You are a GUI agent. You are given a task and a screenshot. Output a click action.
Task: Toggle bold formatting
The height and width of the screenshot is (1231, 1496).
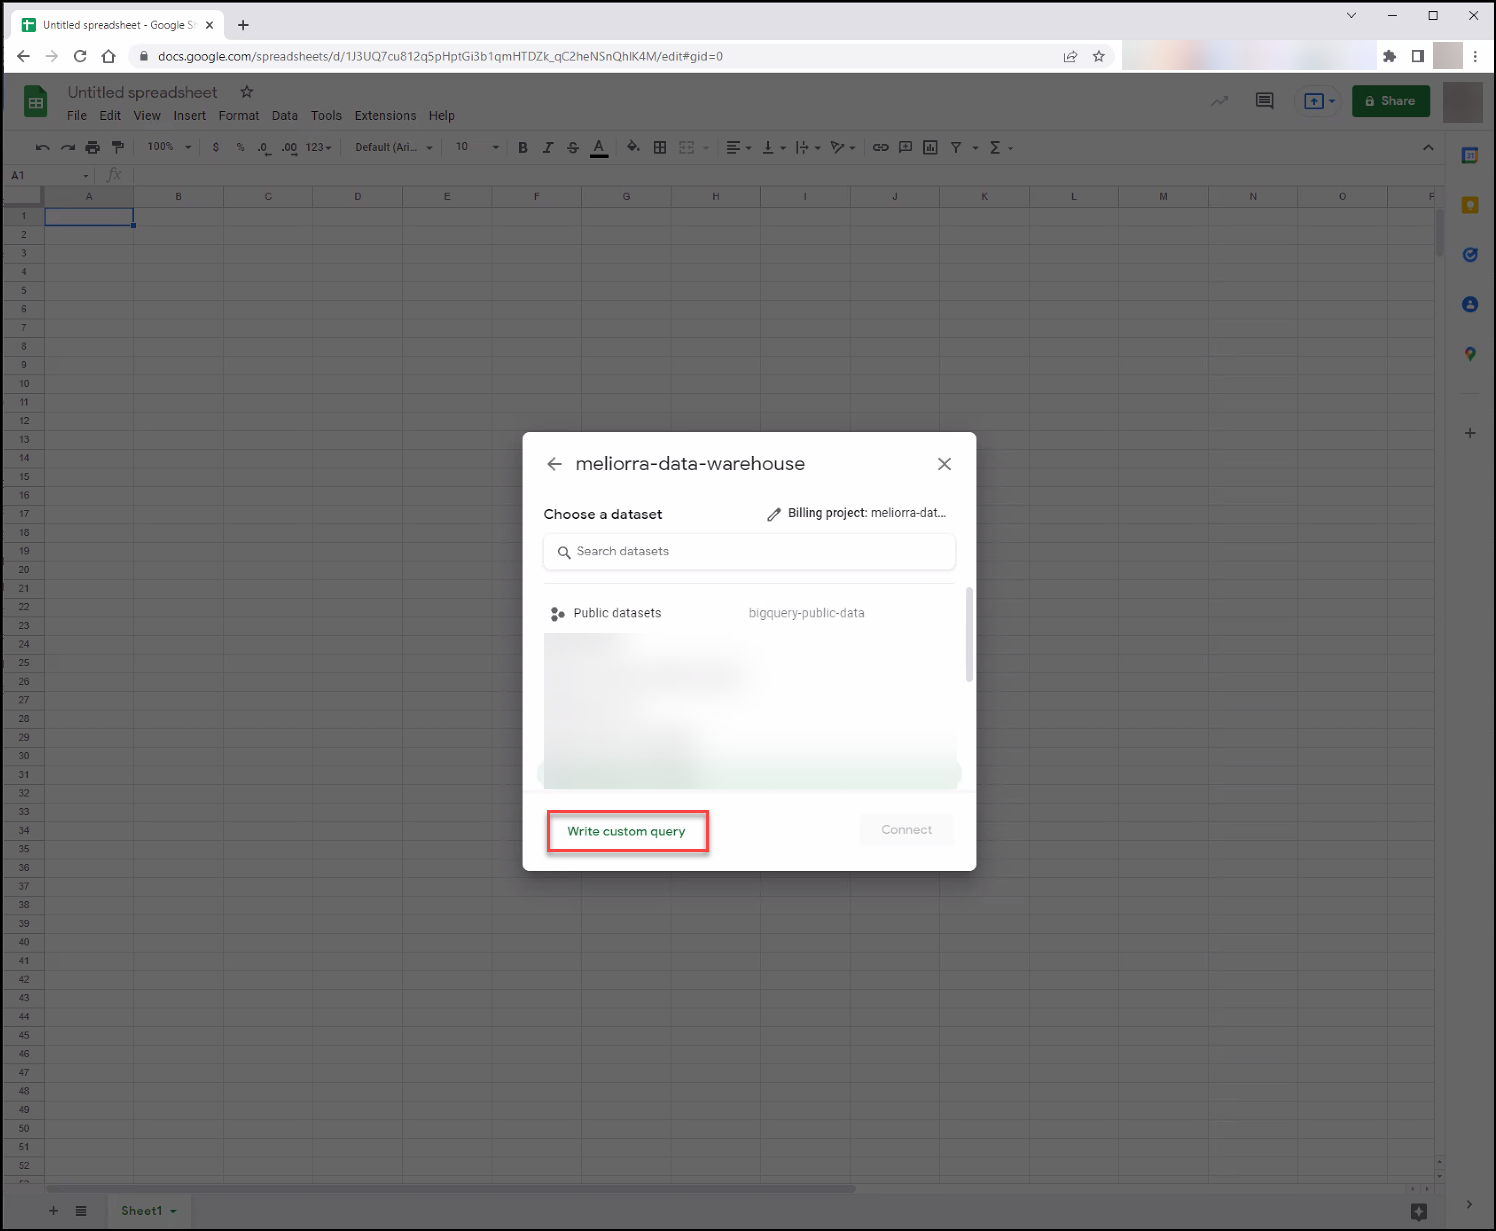pos(522,147)
